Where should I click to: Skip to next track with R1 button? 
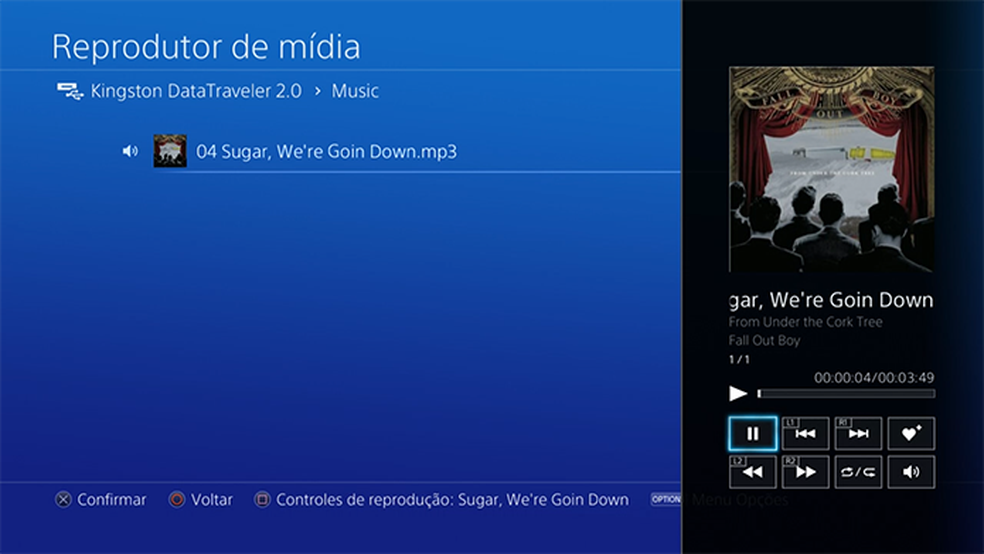[858, 434]
